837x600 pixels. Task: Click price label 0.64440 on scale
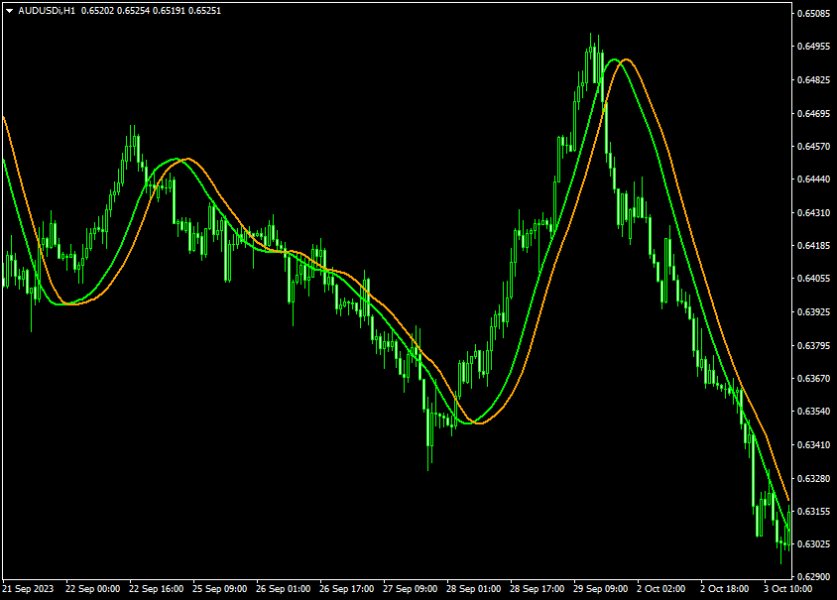814,179
